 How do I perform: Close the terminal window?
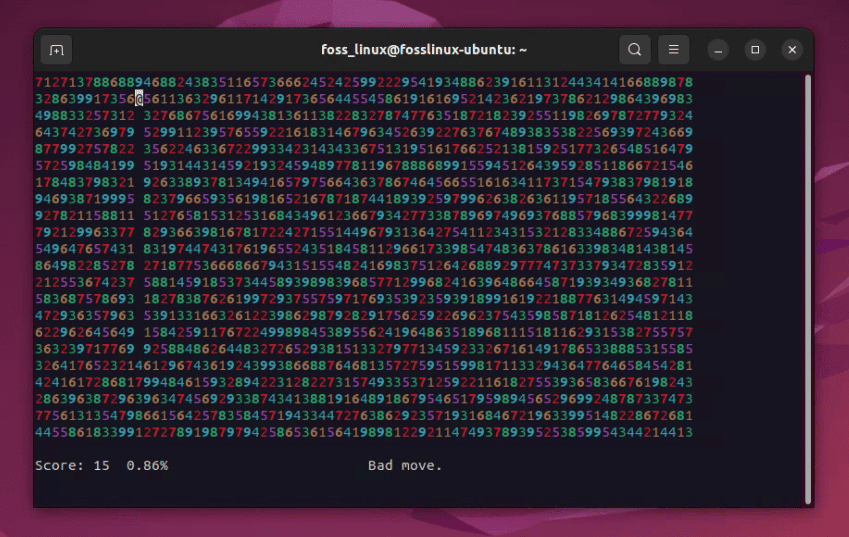(x=792, y=50)
